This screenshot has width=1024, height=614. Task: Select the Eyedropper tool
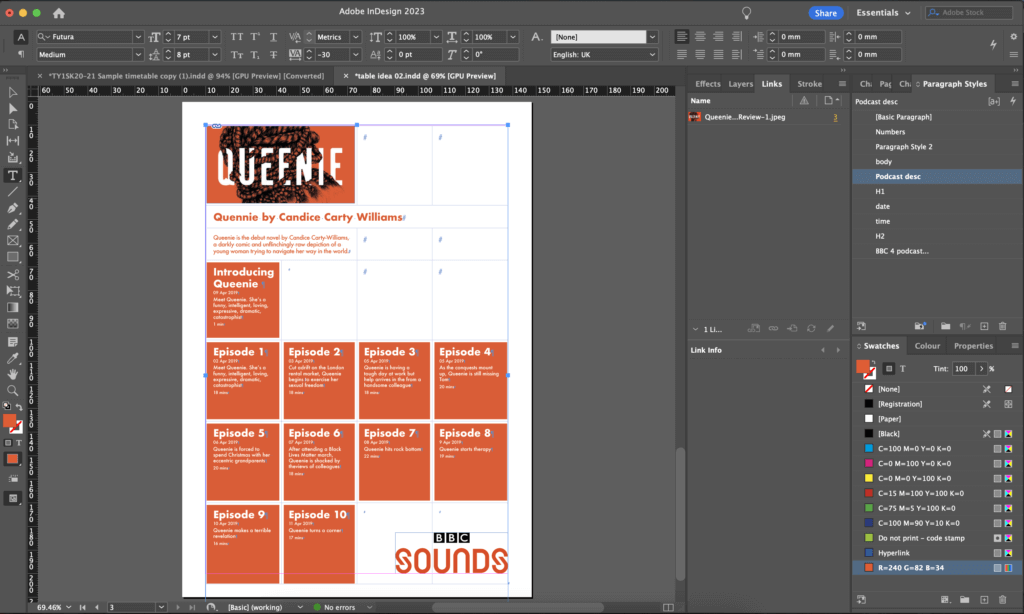pos(12,358)
